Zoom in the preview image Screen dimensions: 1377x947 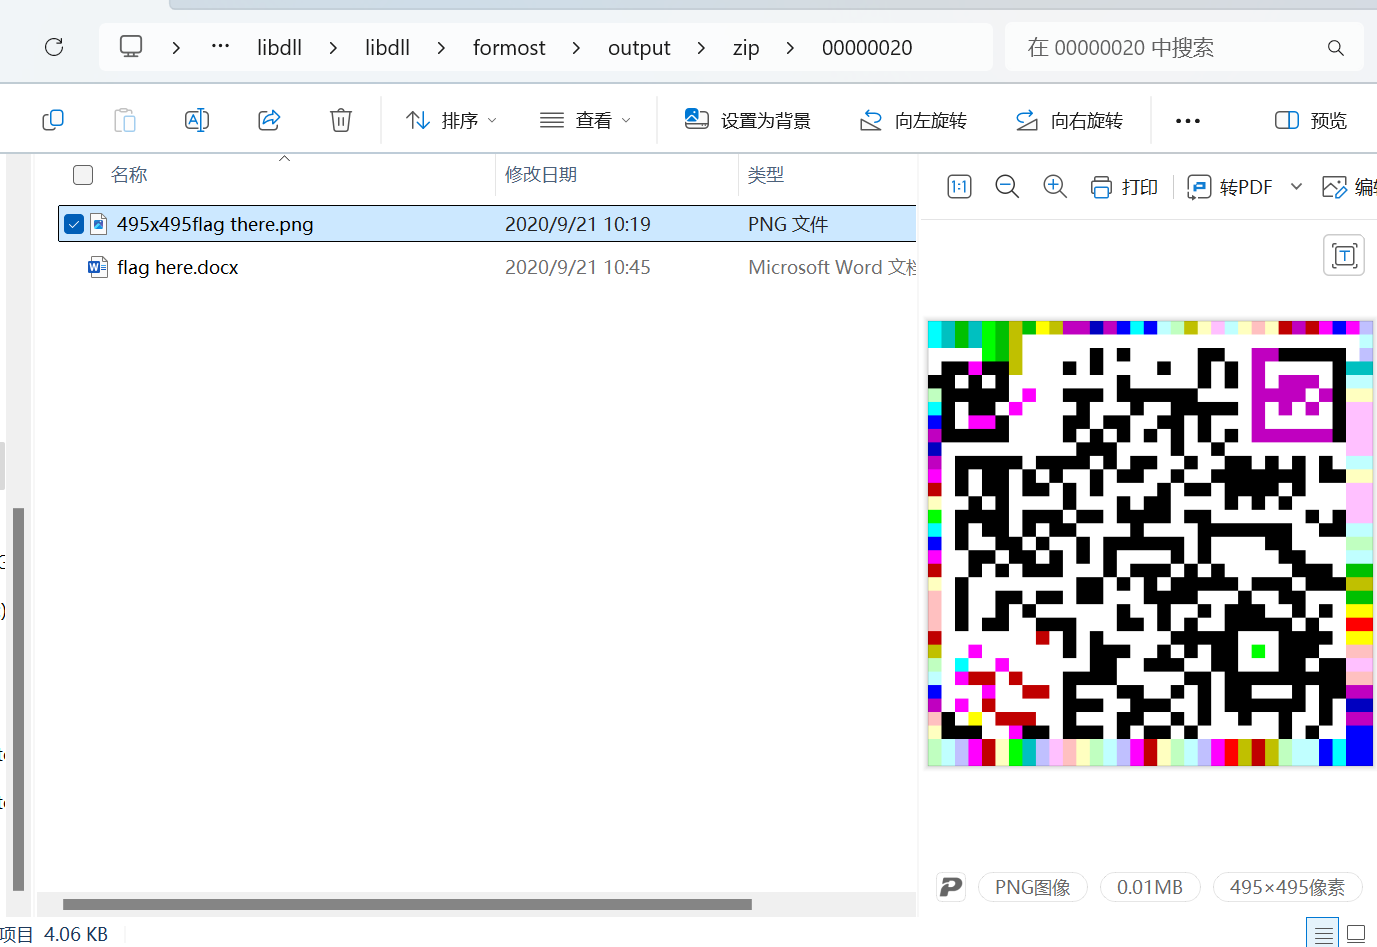1055,187
